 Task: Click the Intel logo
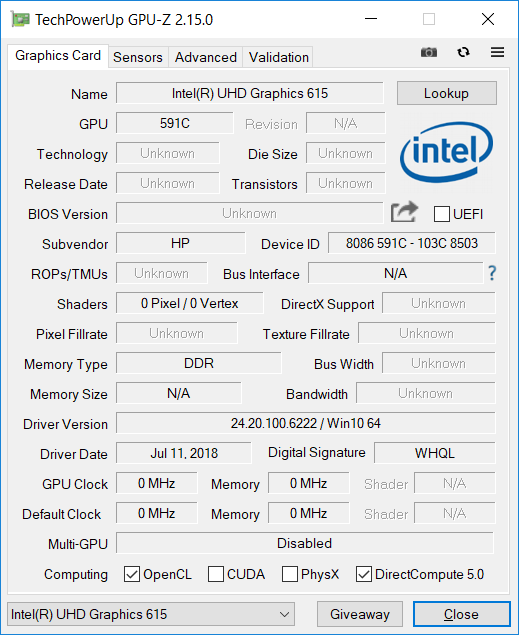tap(446, 152)
